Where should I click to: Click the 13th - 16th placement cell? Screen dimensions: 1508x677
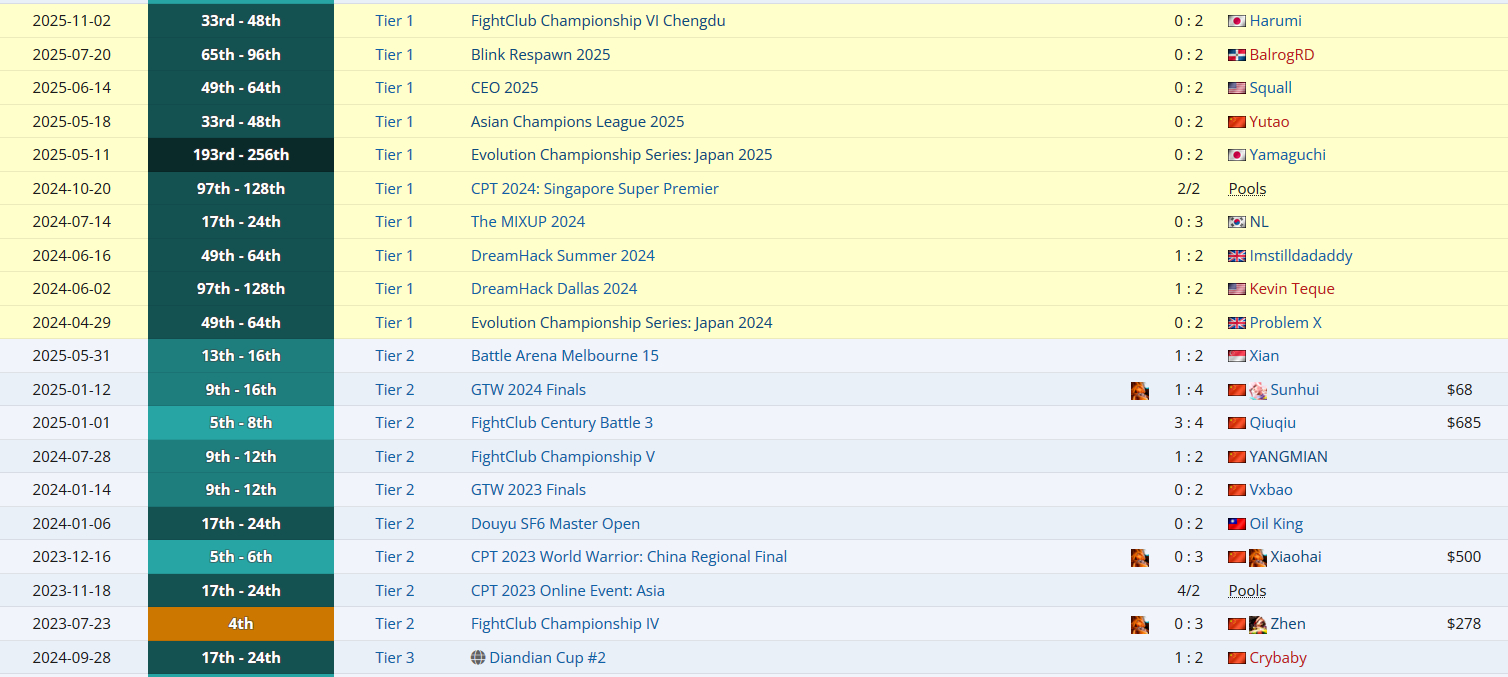coord(241,356)
